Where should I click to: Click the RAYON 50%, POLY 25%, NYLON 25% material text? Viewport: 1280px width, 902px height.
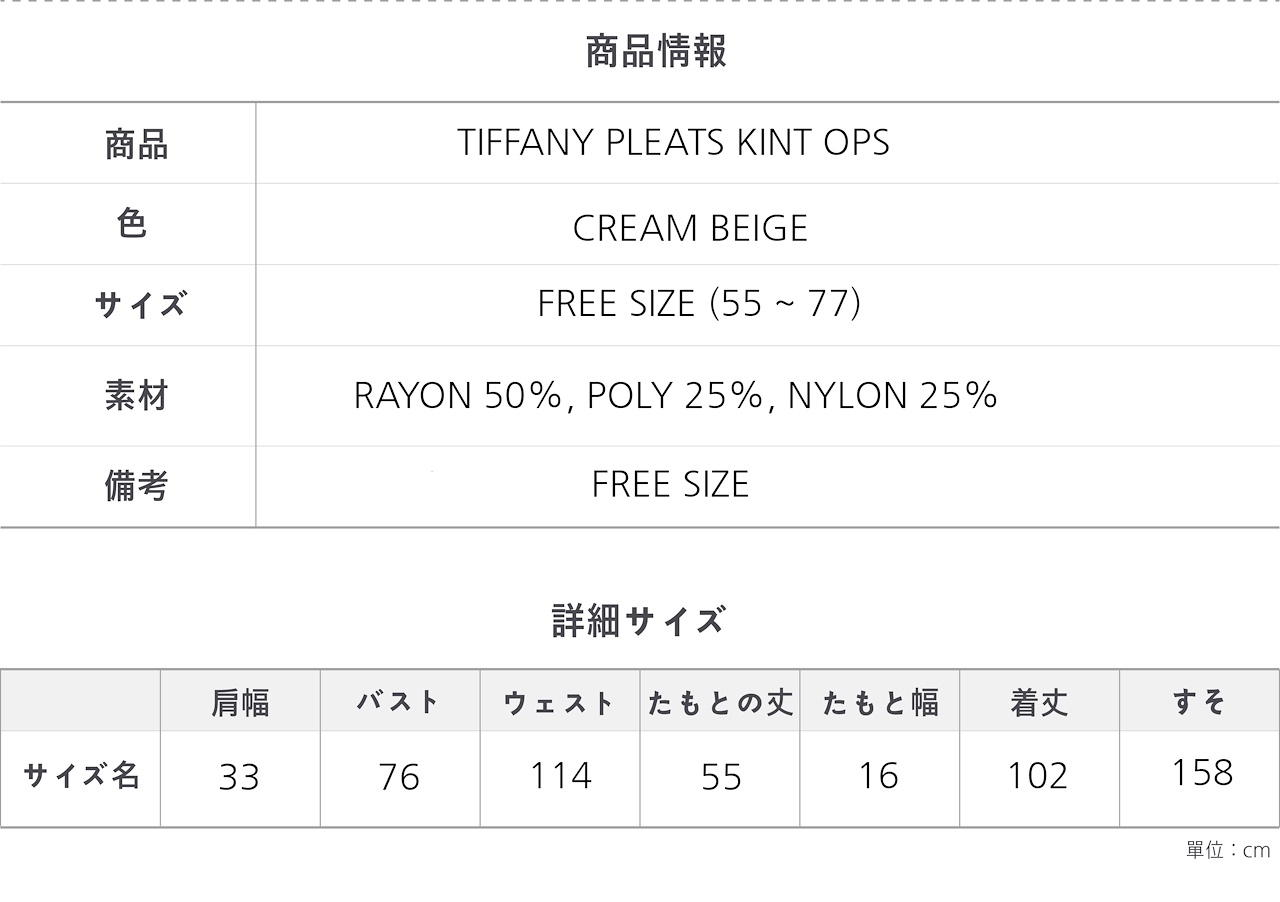[675, 396]
